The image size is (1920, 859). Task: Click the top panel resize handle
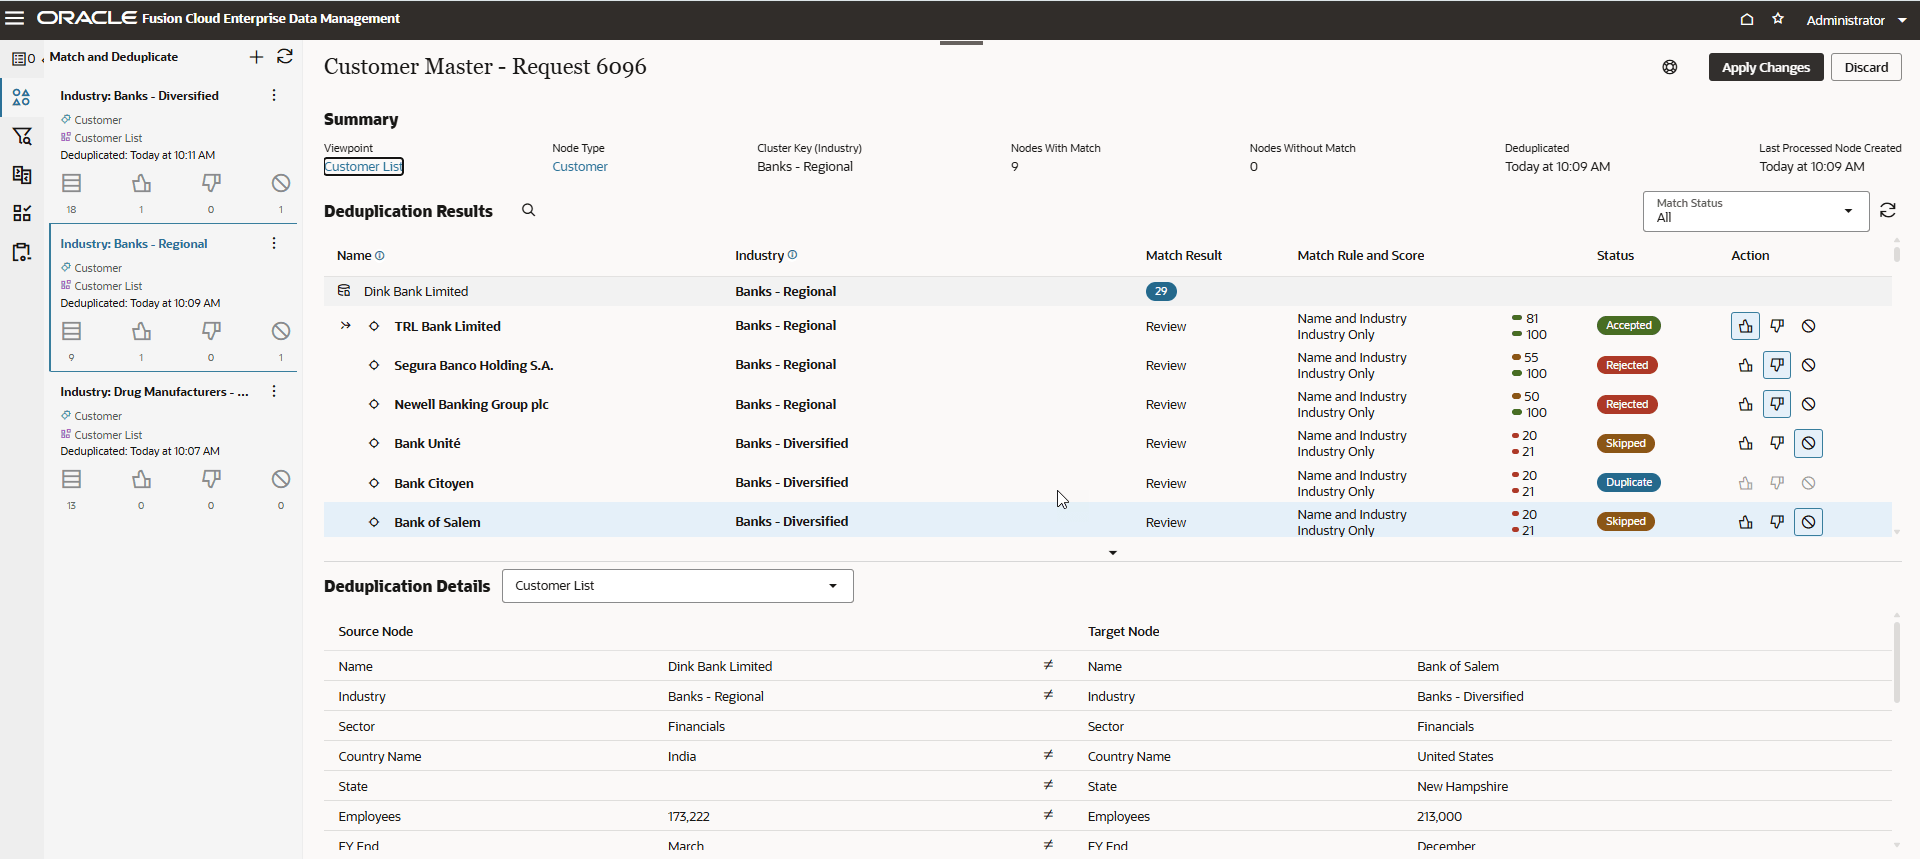coord(962,43)
